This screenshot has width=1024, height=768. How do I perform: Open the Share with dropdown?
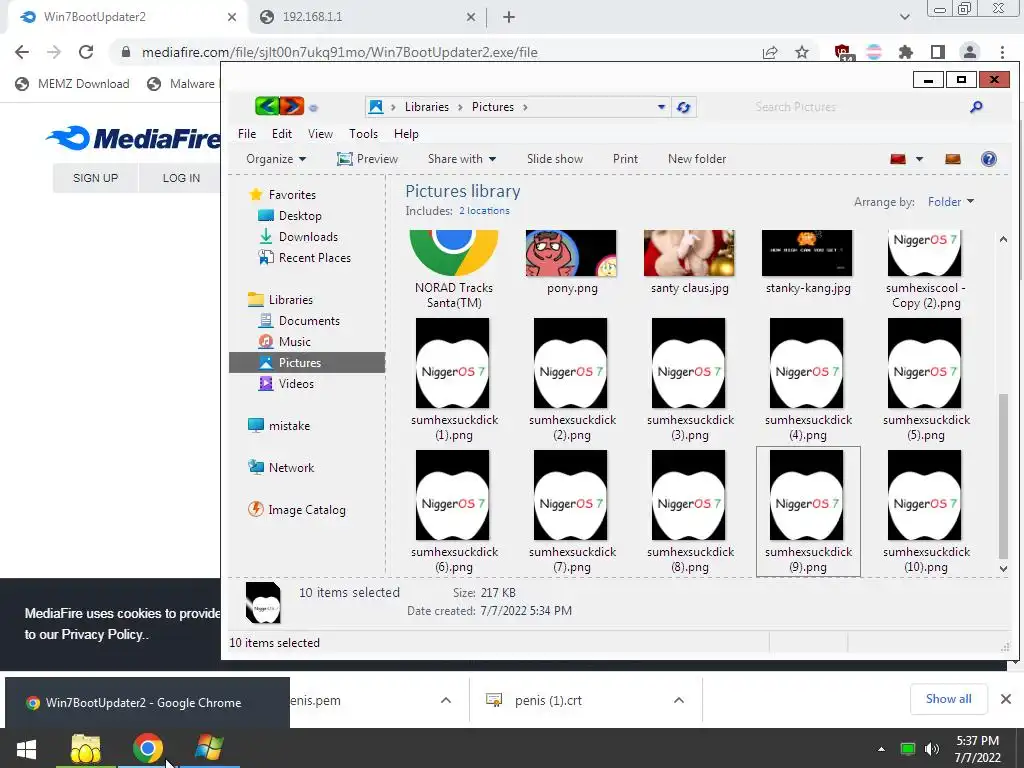coord(462,159)
